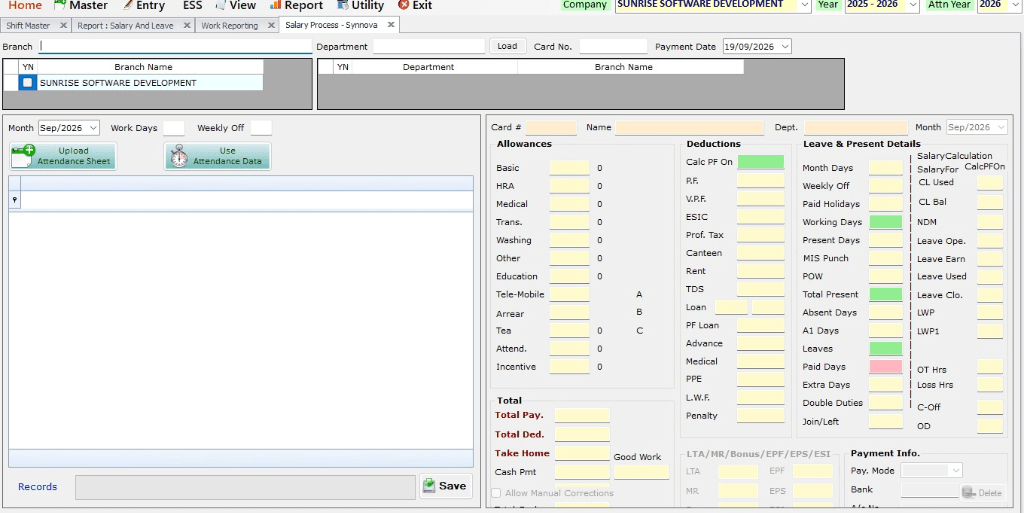
Task: Expand the Company dropdown
Action: [805, 5]
